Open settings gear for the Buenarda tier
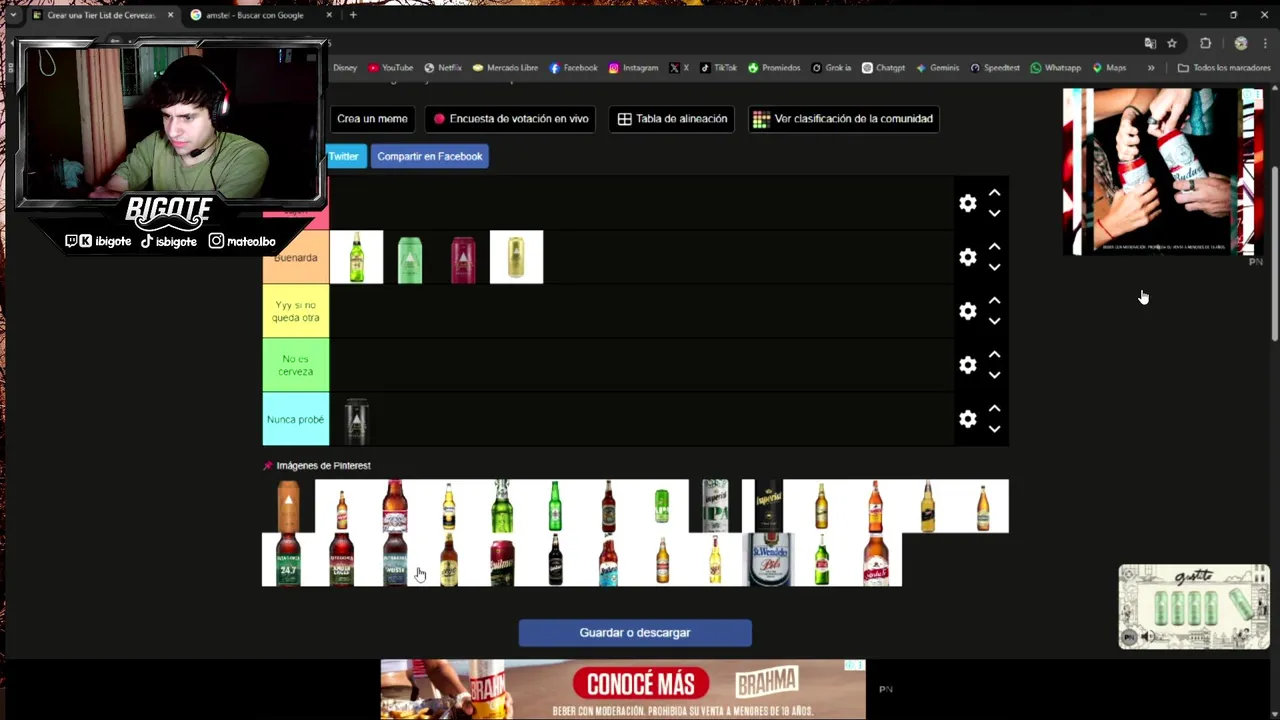 click(x=967, y=257)
